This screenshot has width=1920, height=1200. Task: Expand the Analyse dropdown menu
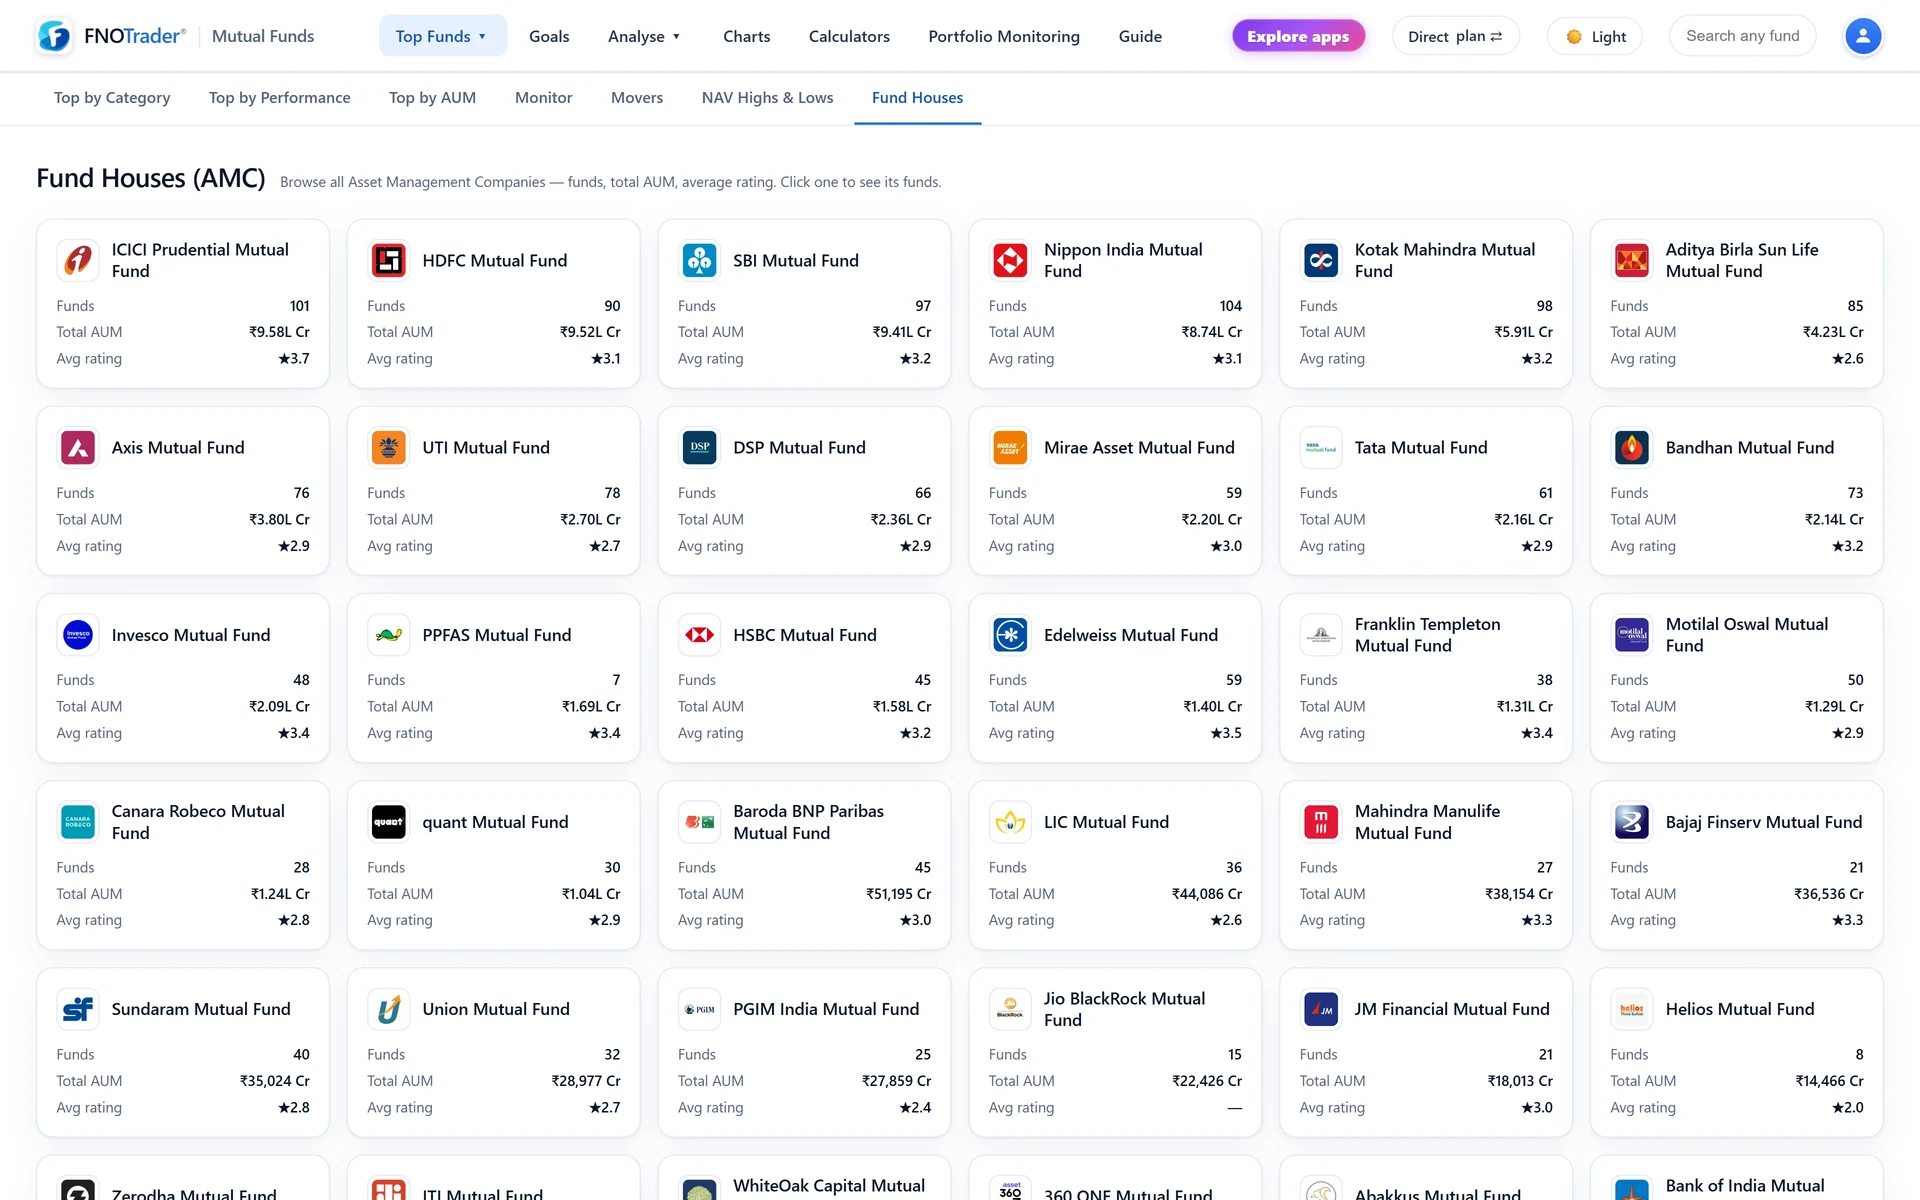pyautogui.click(x=644, y=36)
